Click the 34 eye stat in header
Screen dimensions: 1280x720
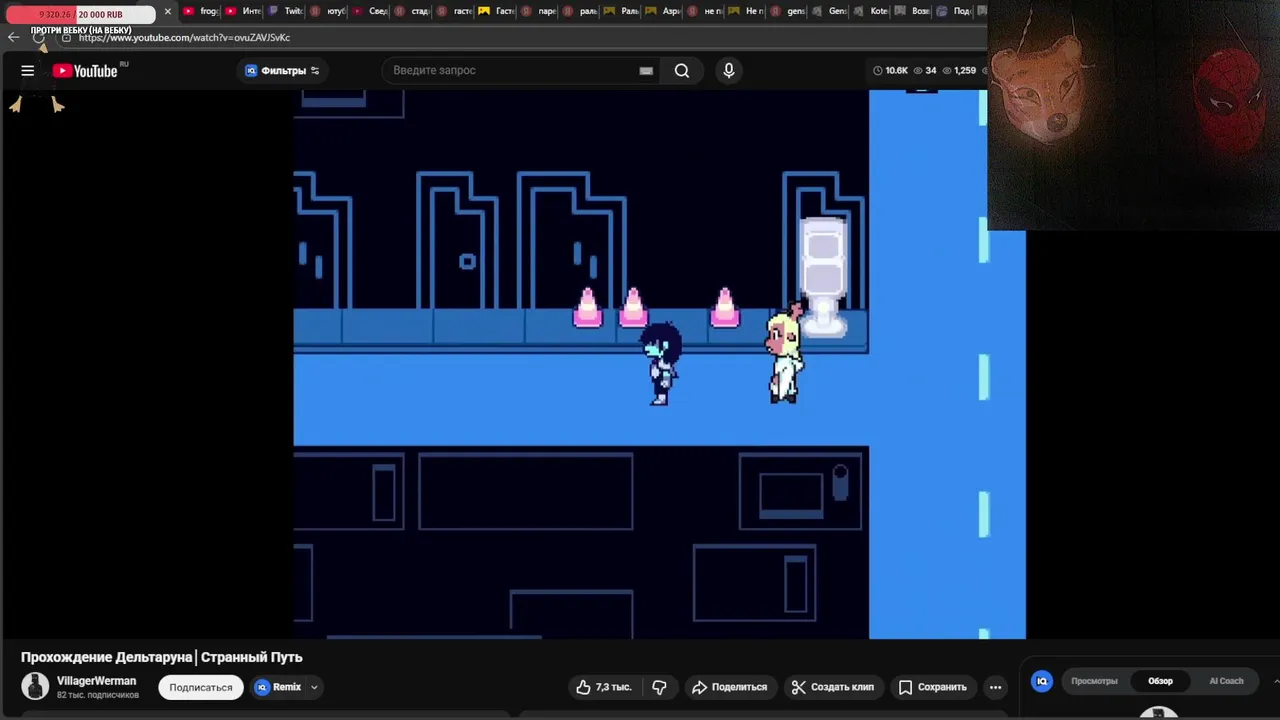[x=925, y=71]
